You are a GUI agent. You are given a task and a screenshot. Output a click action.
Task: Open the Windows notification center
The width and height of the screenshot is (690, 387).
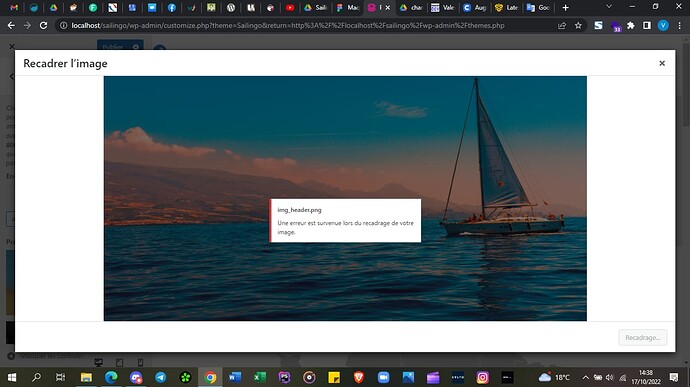[674, 377]
